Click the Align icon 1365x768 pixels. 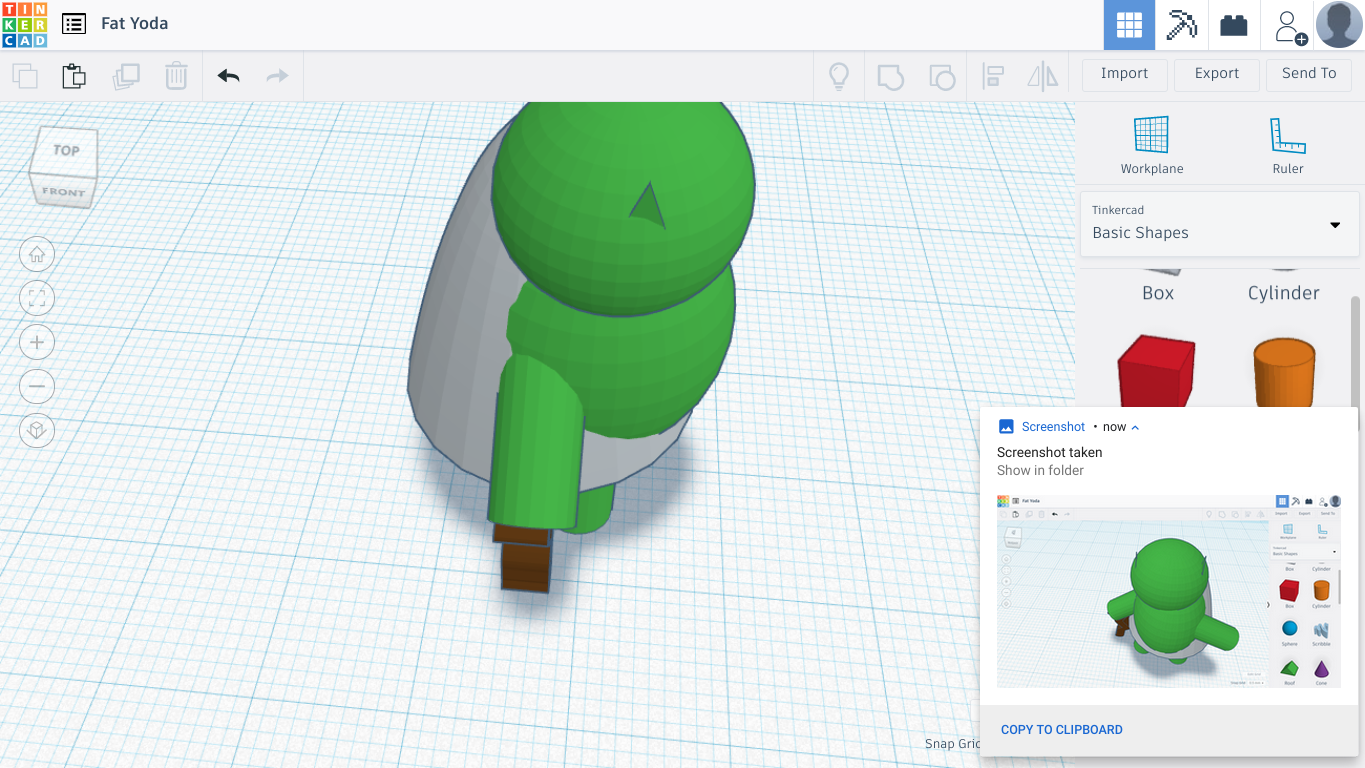point(993,76)
